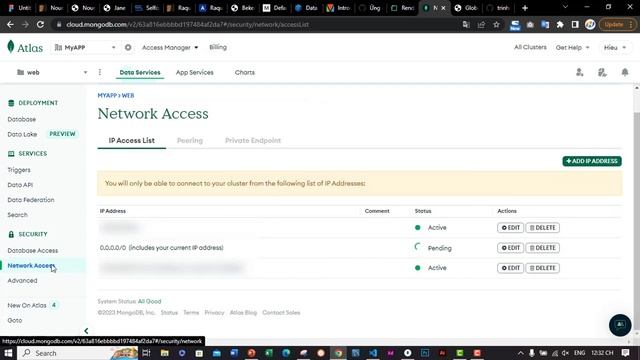640x360 pixels.
Task: Edit the 0.0.0.0/0 IP entry
Action: [x=510, y=248]
